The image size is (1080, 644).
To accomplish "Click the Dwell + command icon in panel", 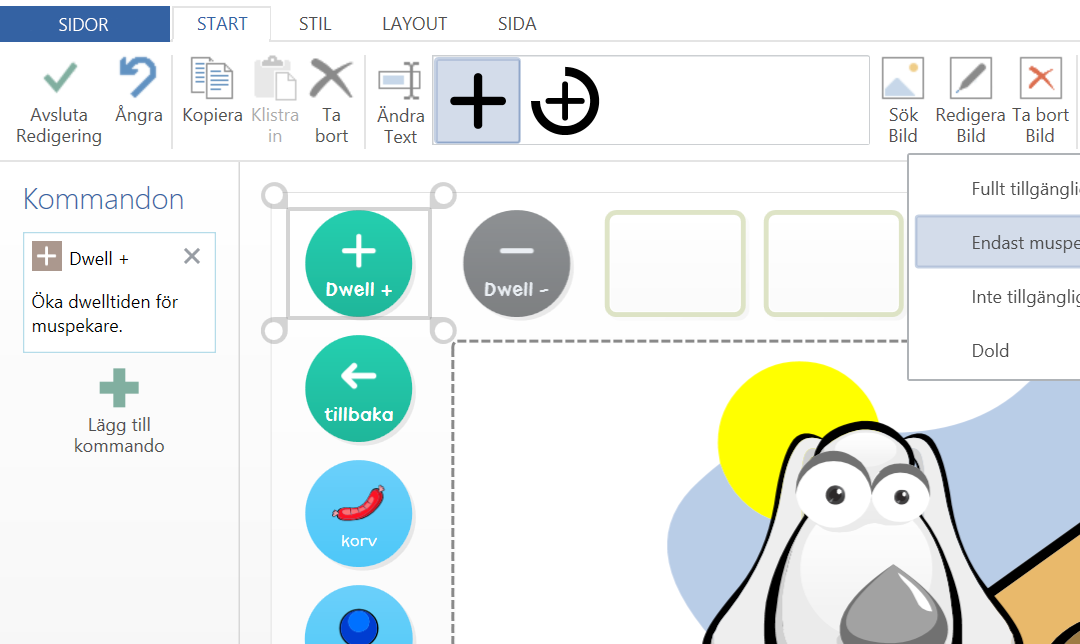I will [47, 256].
